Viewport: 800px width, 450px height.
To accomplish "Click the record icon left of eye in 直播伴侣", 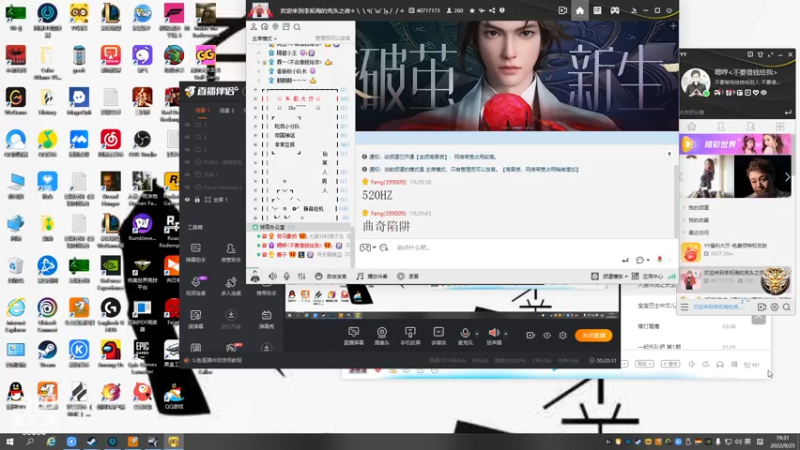I will click(530, 335).
